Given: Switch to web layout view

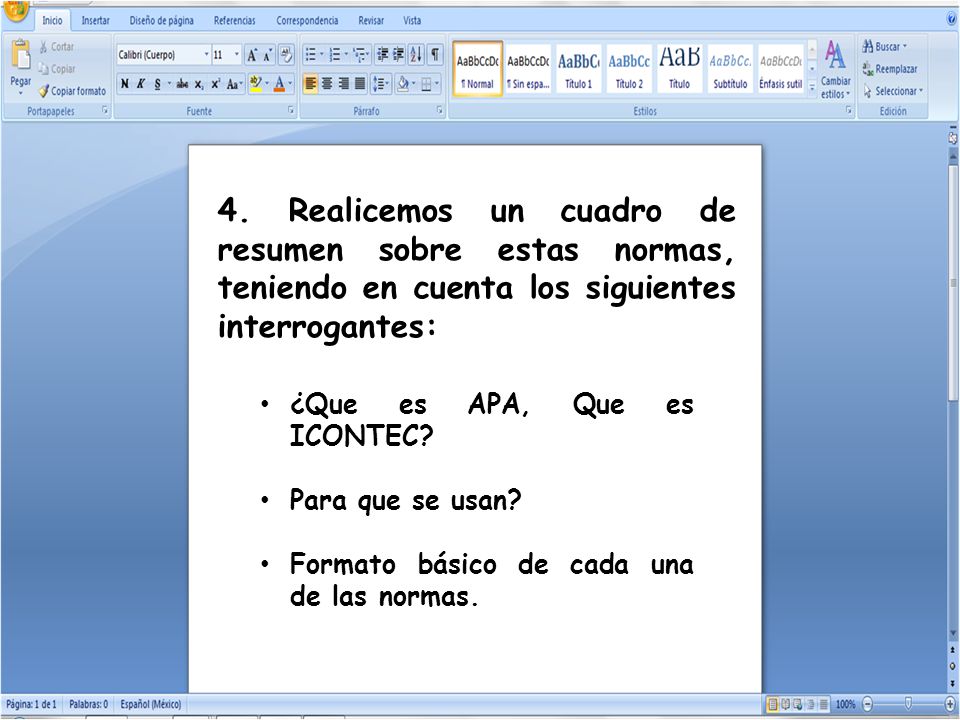Looking at the screenshot, I should [798, 704].
